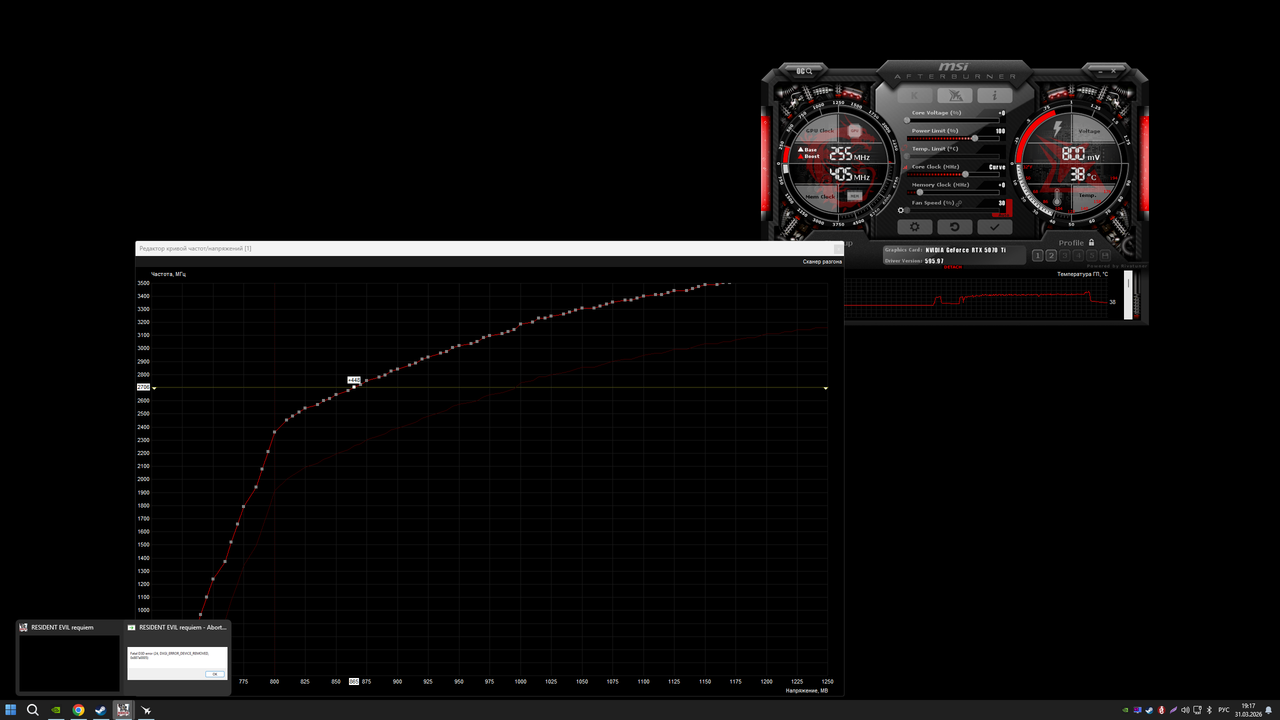Select the highlighted curve point labeled +440
This screenshot has height=720, width=1280.
click(354, 386)
